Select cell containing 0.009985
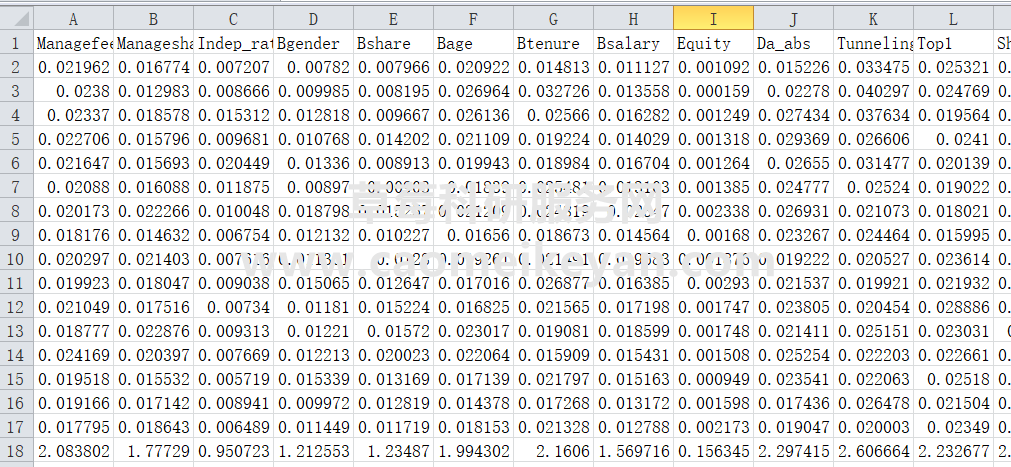The image size is (1011, 467). [313, 91]
